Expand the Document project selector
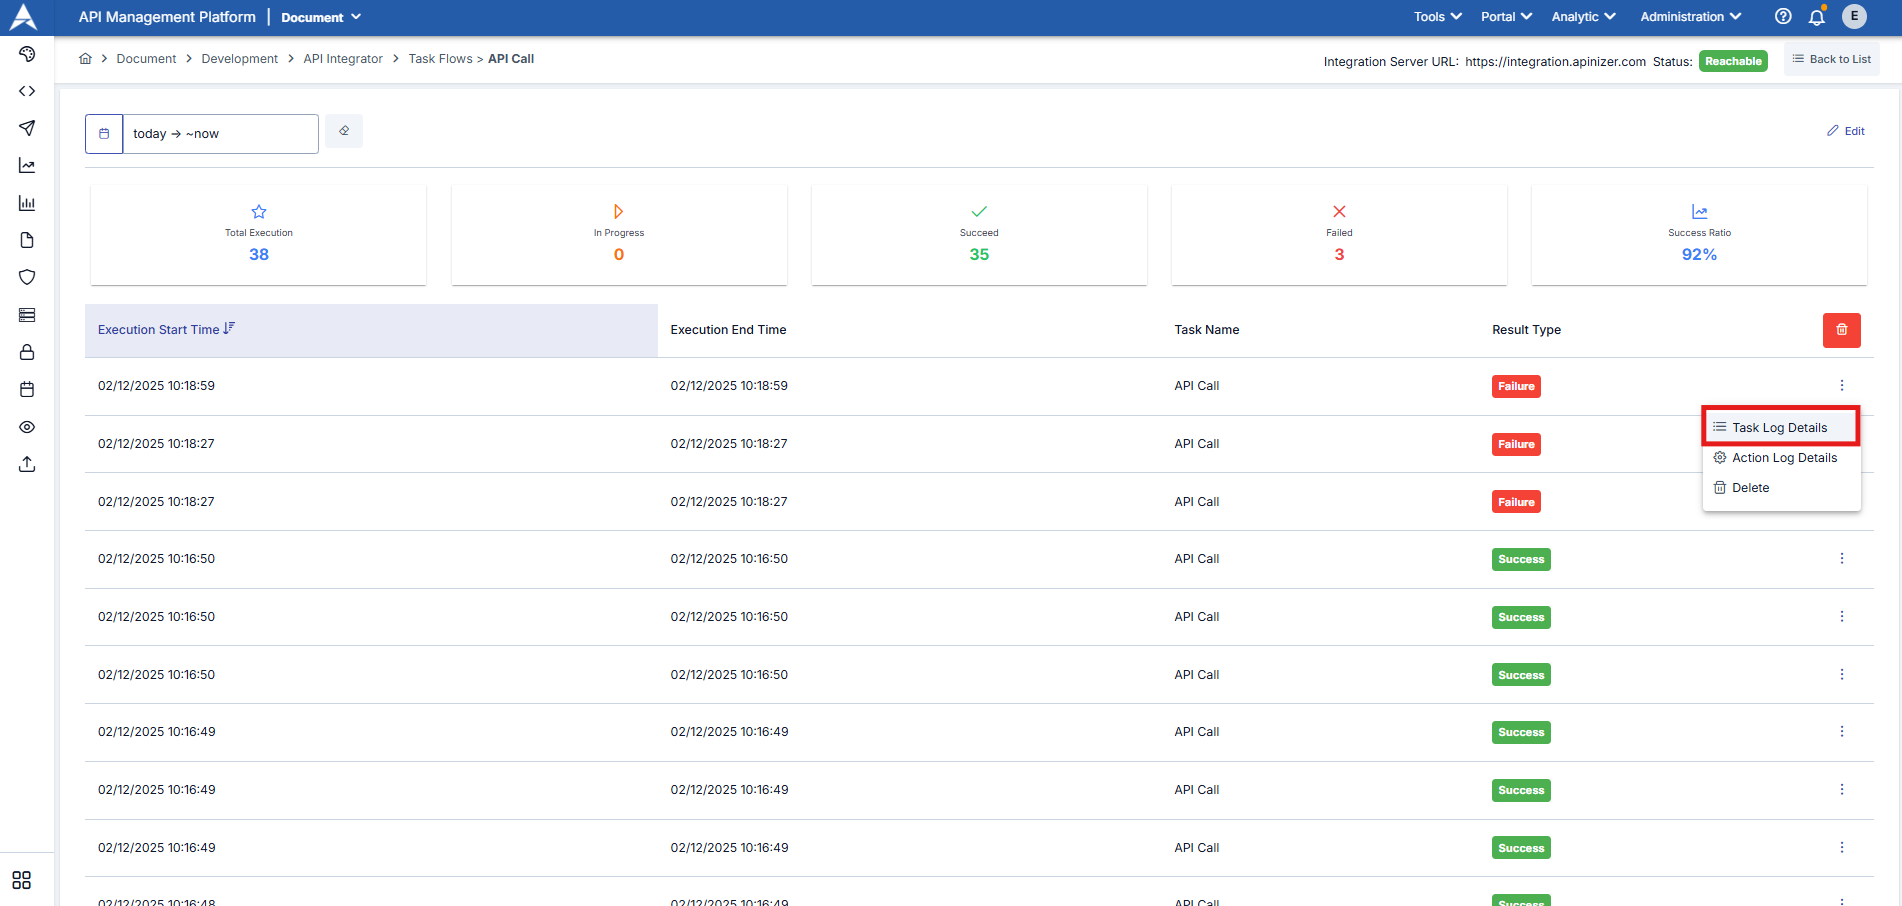 (321, 18)
